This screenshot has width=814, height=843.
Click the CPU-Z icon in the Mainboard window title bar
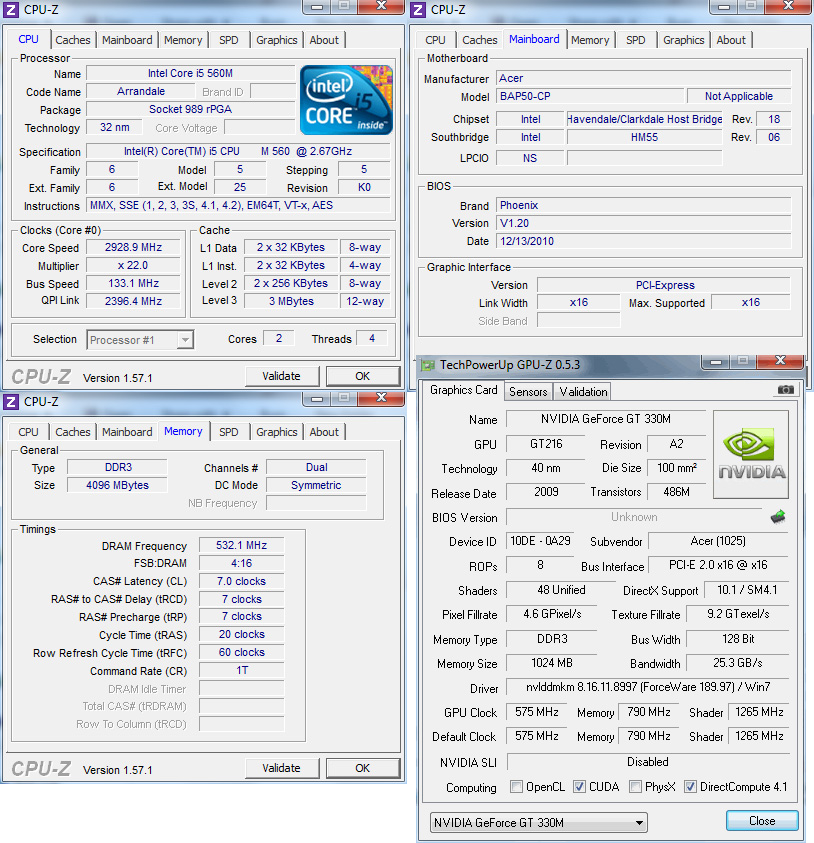418,9
